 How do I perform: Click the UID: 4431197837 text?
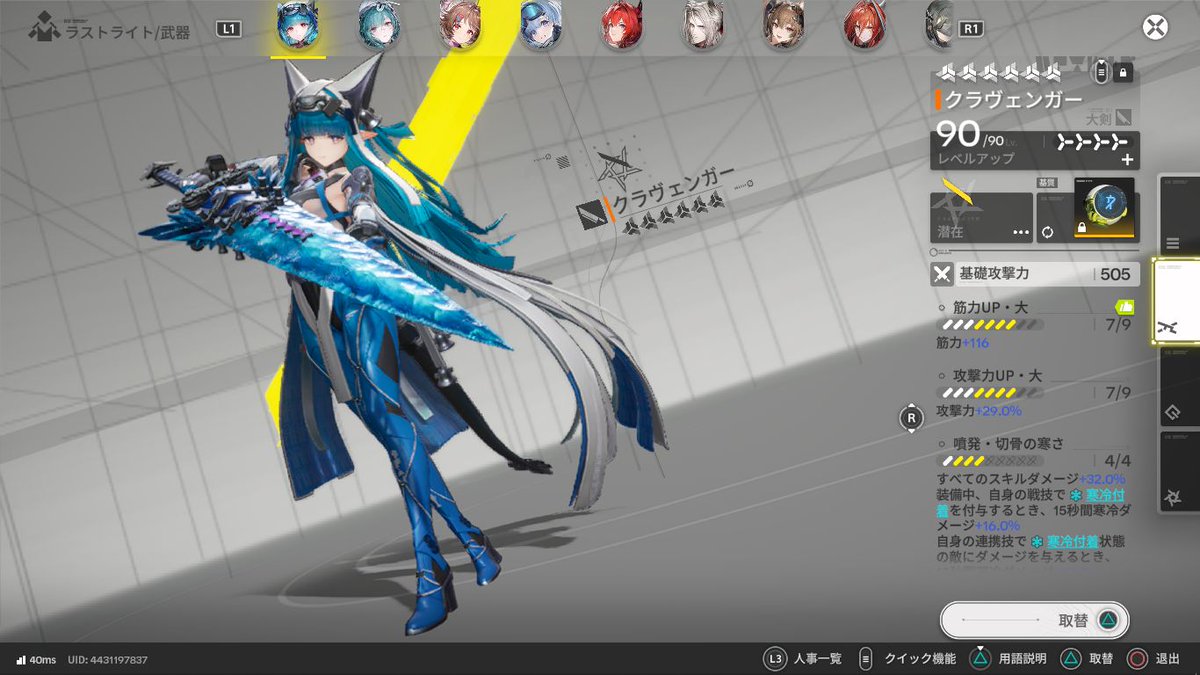107,660
